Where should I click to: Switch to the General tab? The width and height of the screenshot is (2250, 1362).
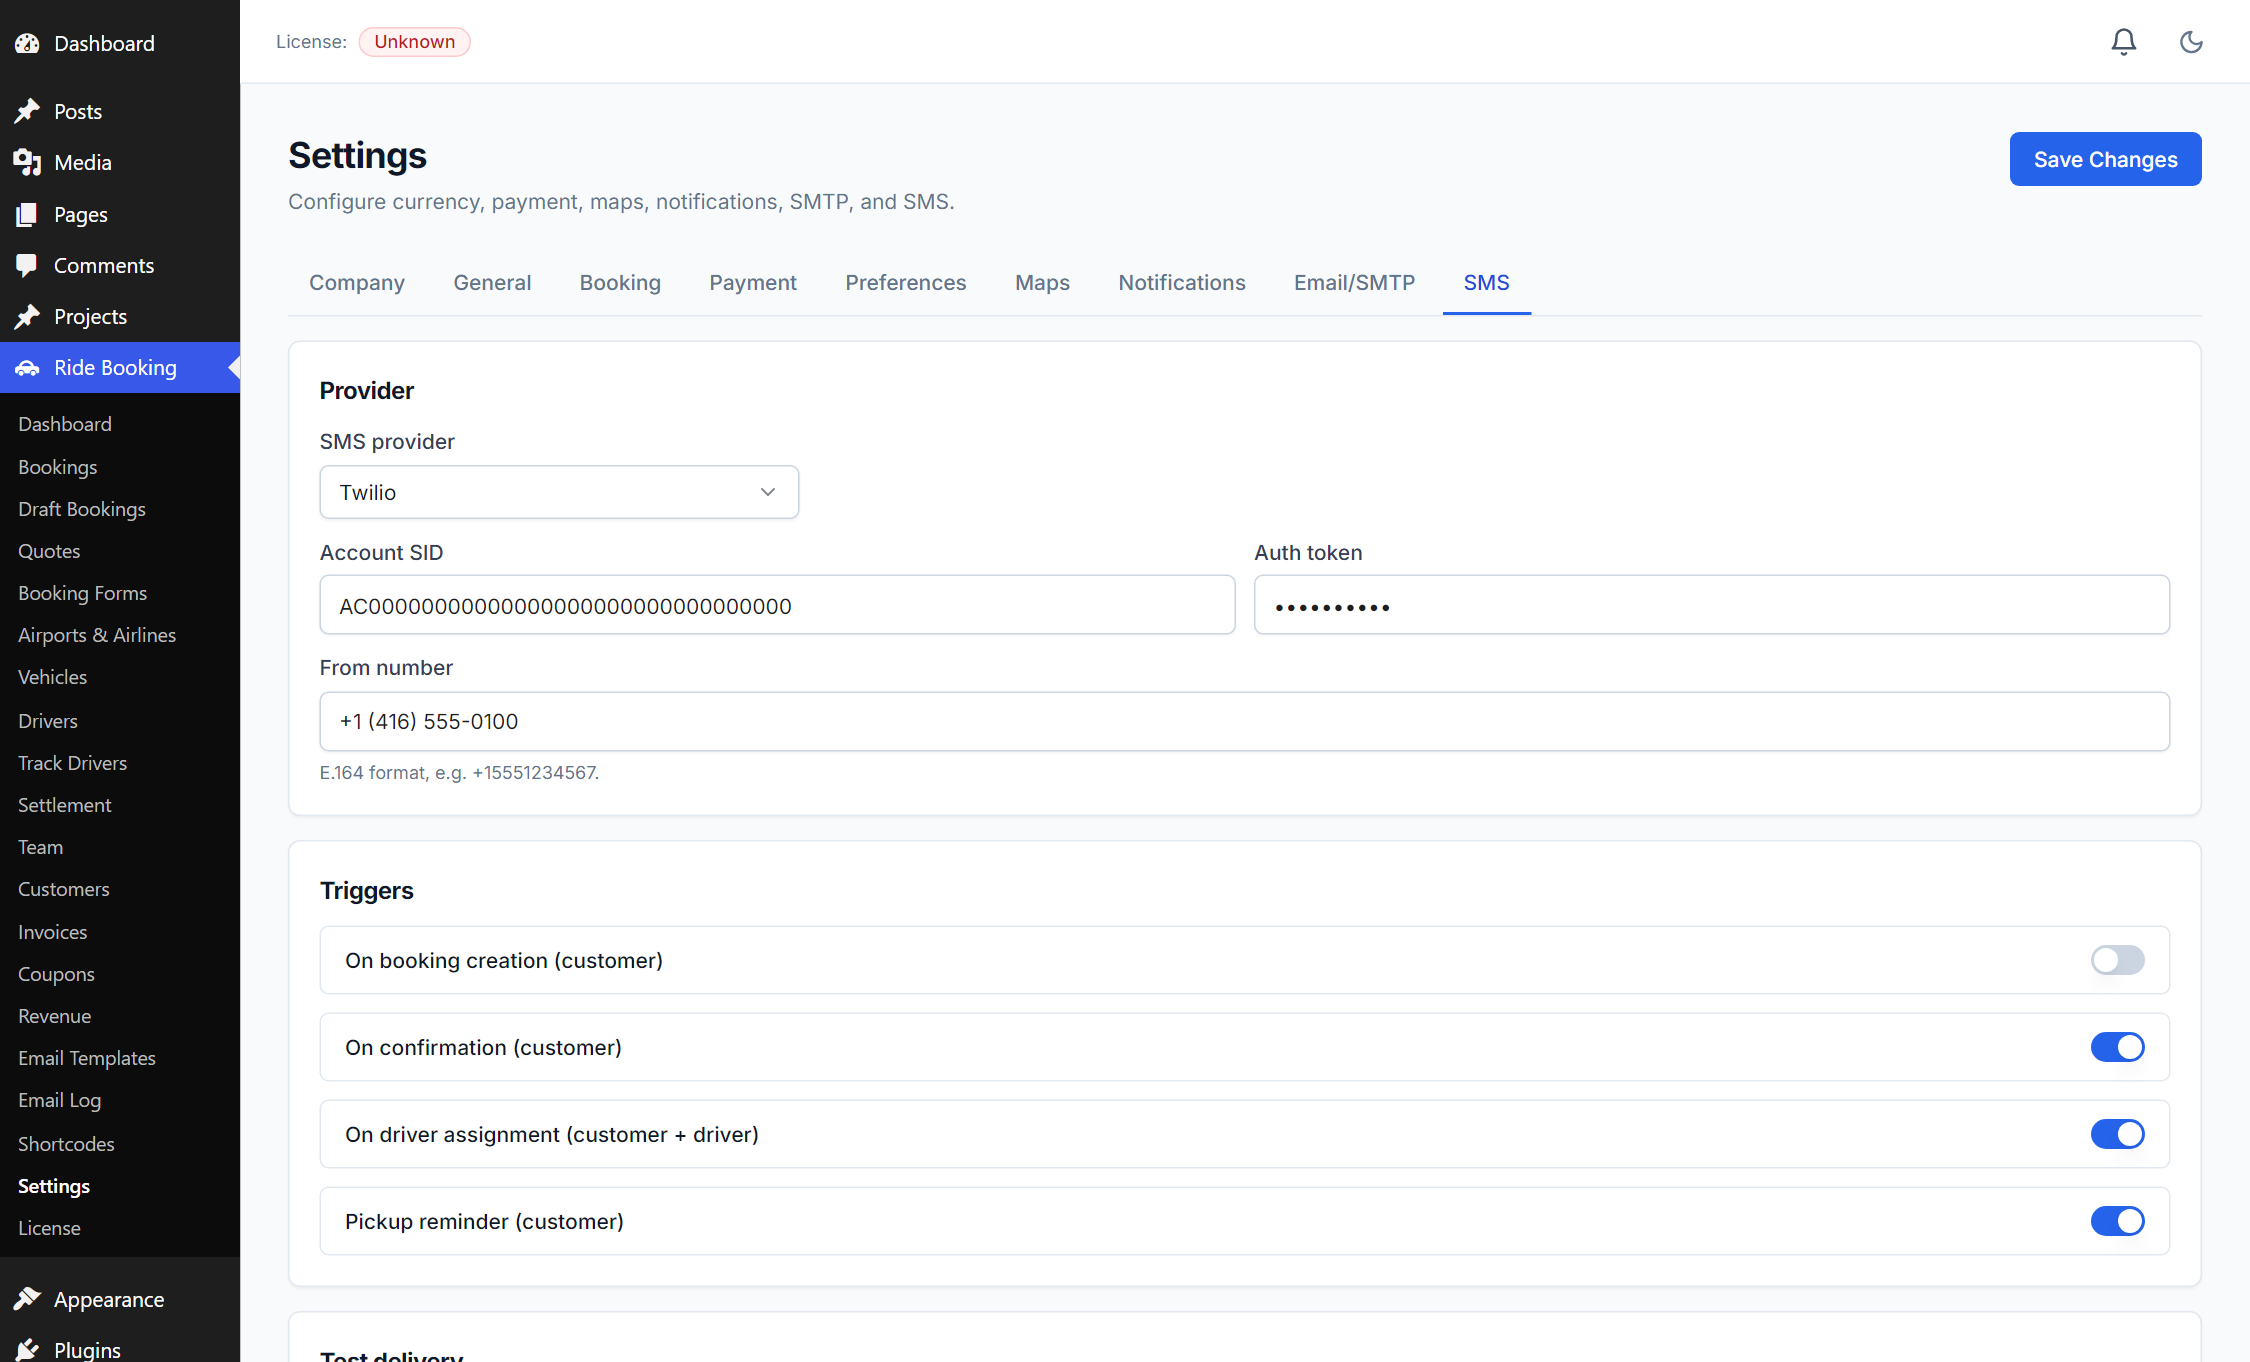(x=492, y=283)
